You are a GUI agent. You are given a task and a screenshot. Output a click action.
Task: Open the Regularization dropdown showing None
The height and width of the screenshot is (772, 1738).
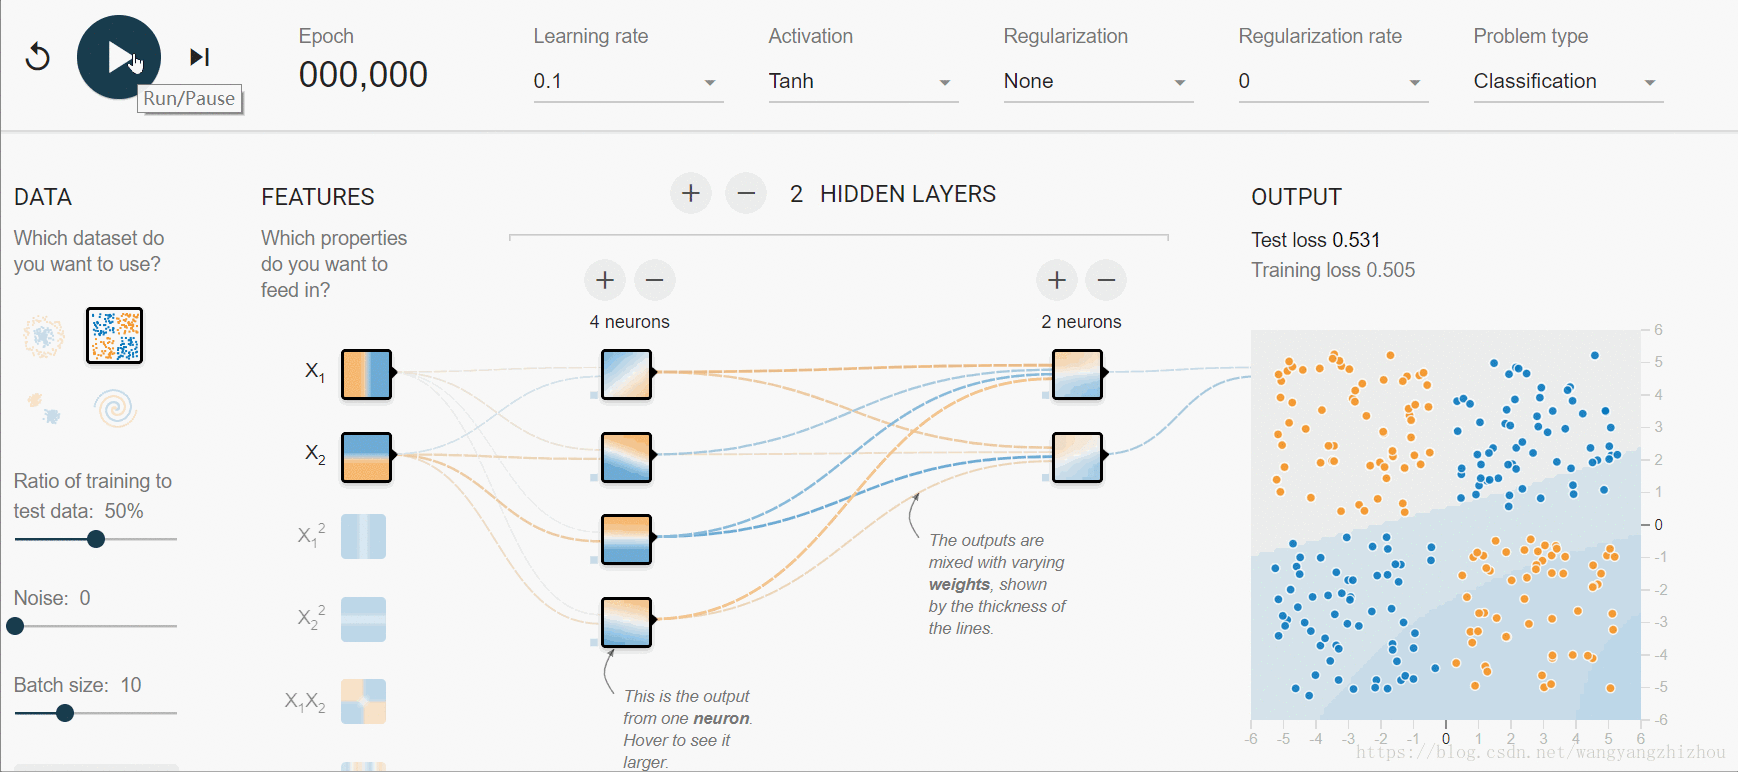click(1097, 82)
